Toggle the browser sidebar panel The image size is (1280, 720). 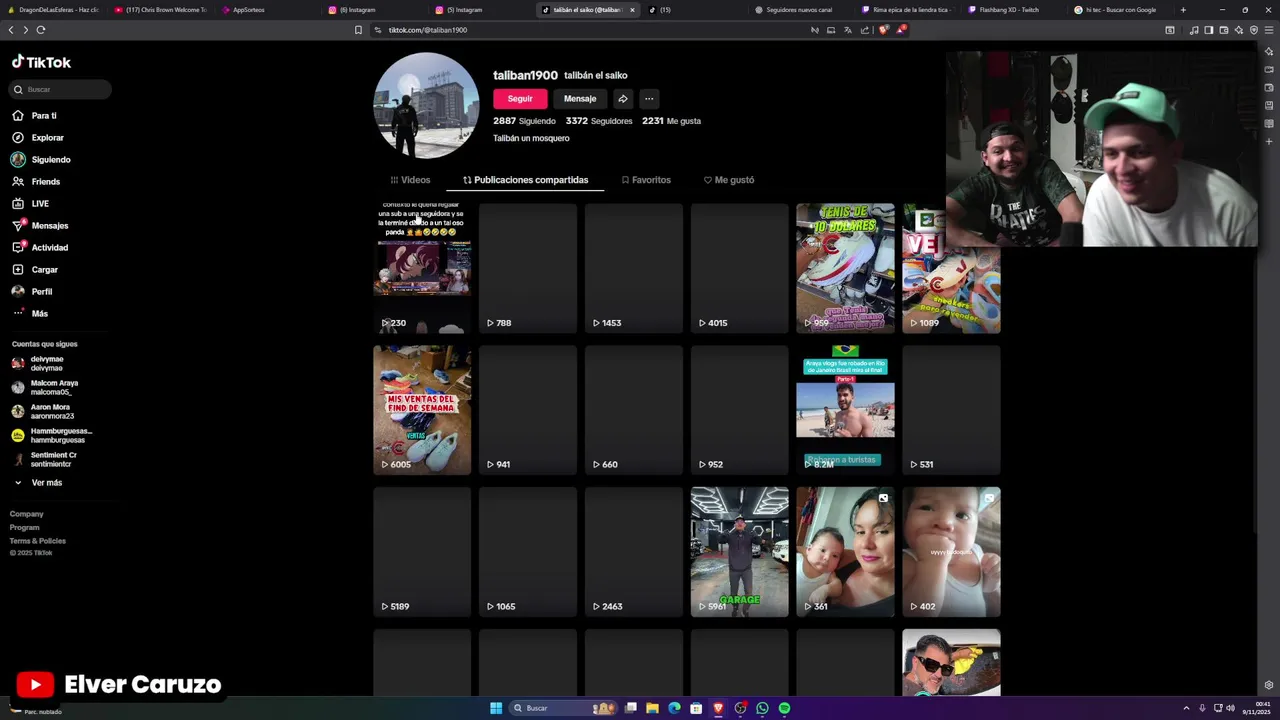(x=1208, y=30)
